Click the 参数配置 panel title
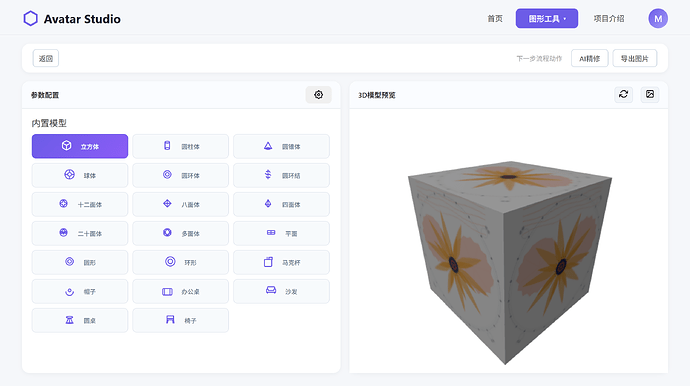The image size is (690, 386). point(45,95)
